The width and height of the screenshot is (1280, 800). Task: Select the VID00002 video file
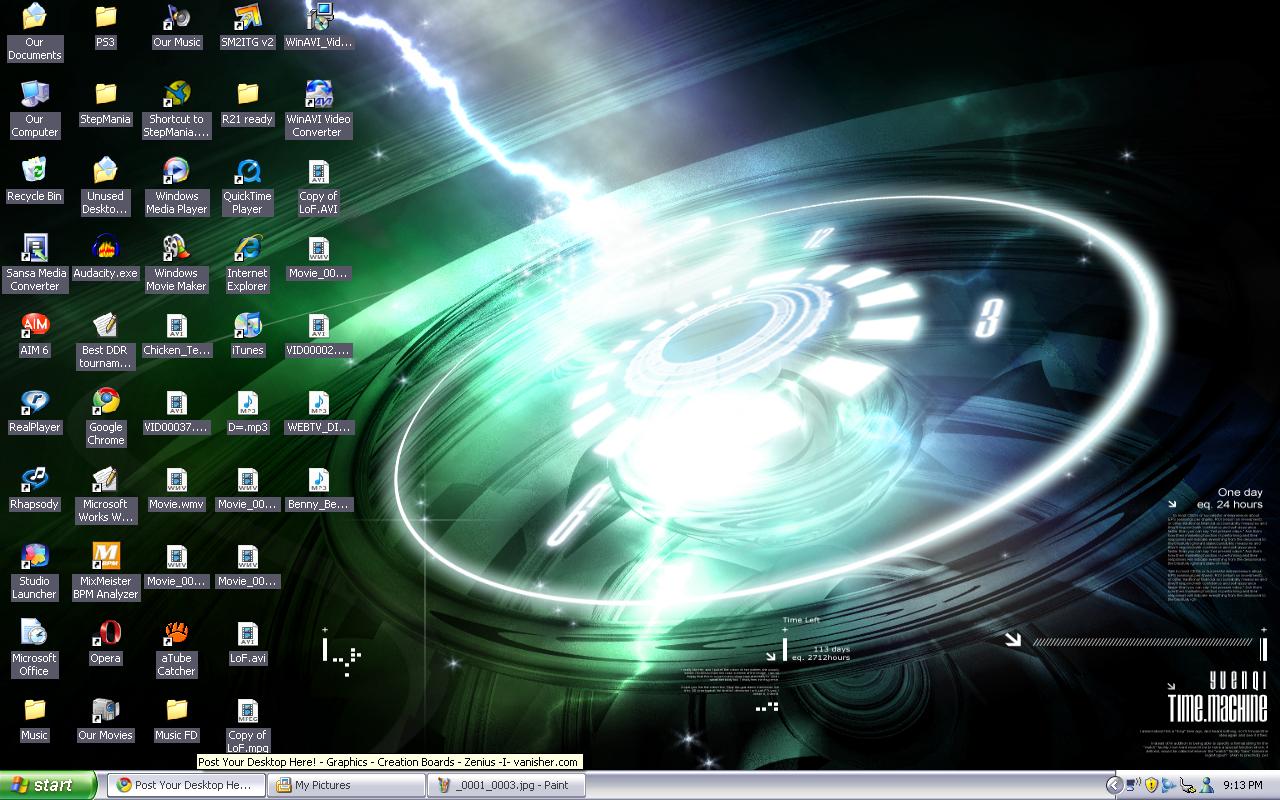tap(318, 334)
